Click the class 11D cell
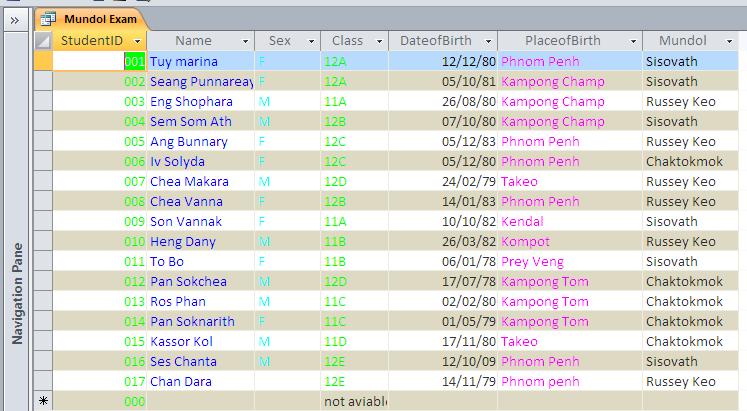 pyautogui.click(x=335, y=341)
